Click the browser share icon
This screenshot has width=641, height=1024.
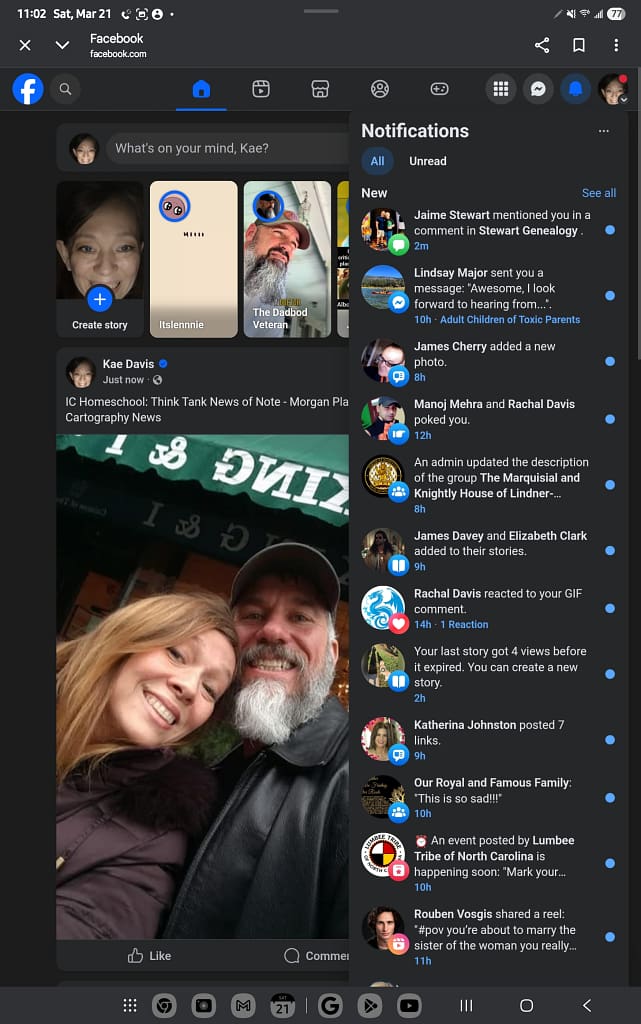coord(542,45)
